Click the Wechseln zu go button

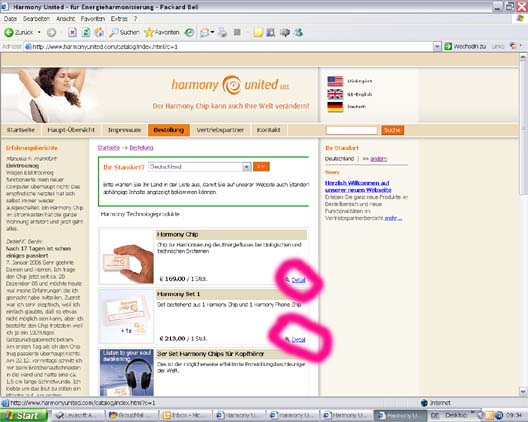point(465,46)
